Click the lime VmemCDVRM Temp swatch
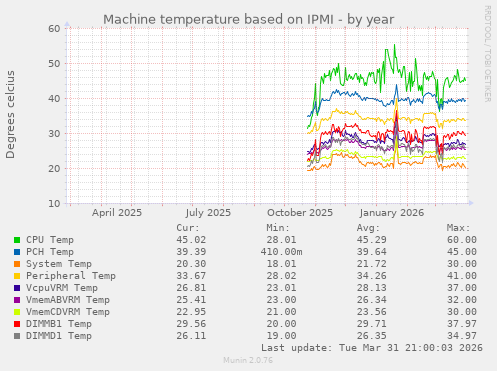The width and height of the screenshot is (497, 371). click(17, 312)
